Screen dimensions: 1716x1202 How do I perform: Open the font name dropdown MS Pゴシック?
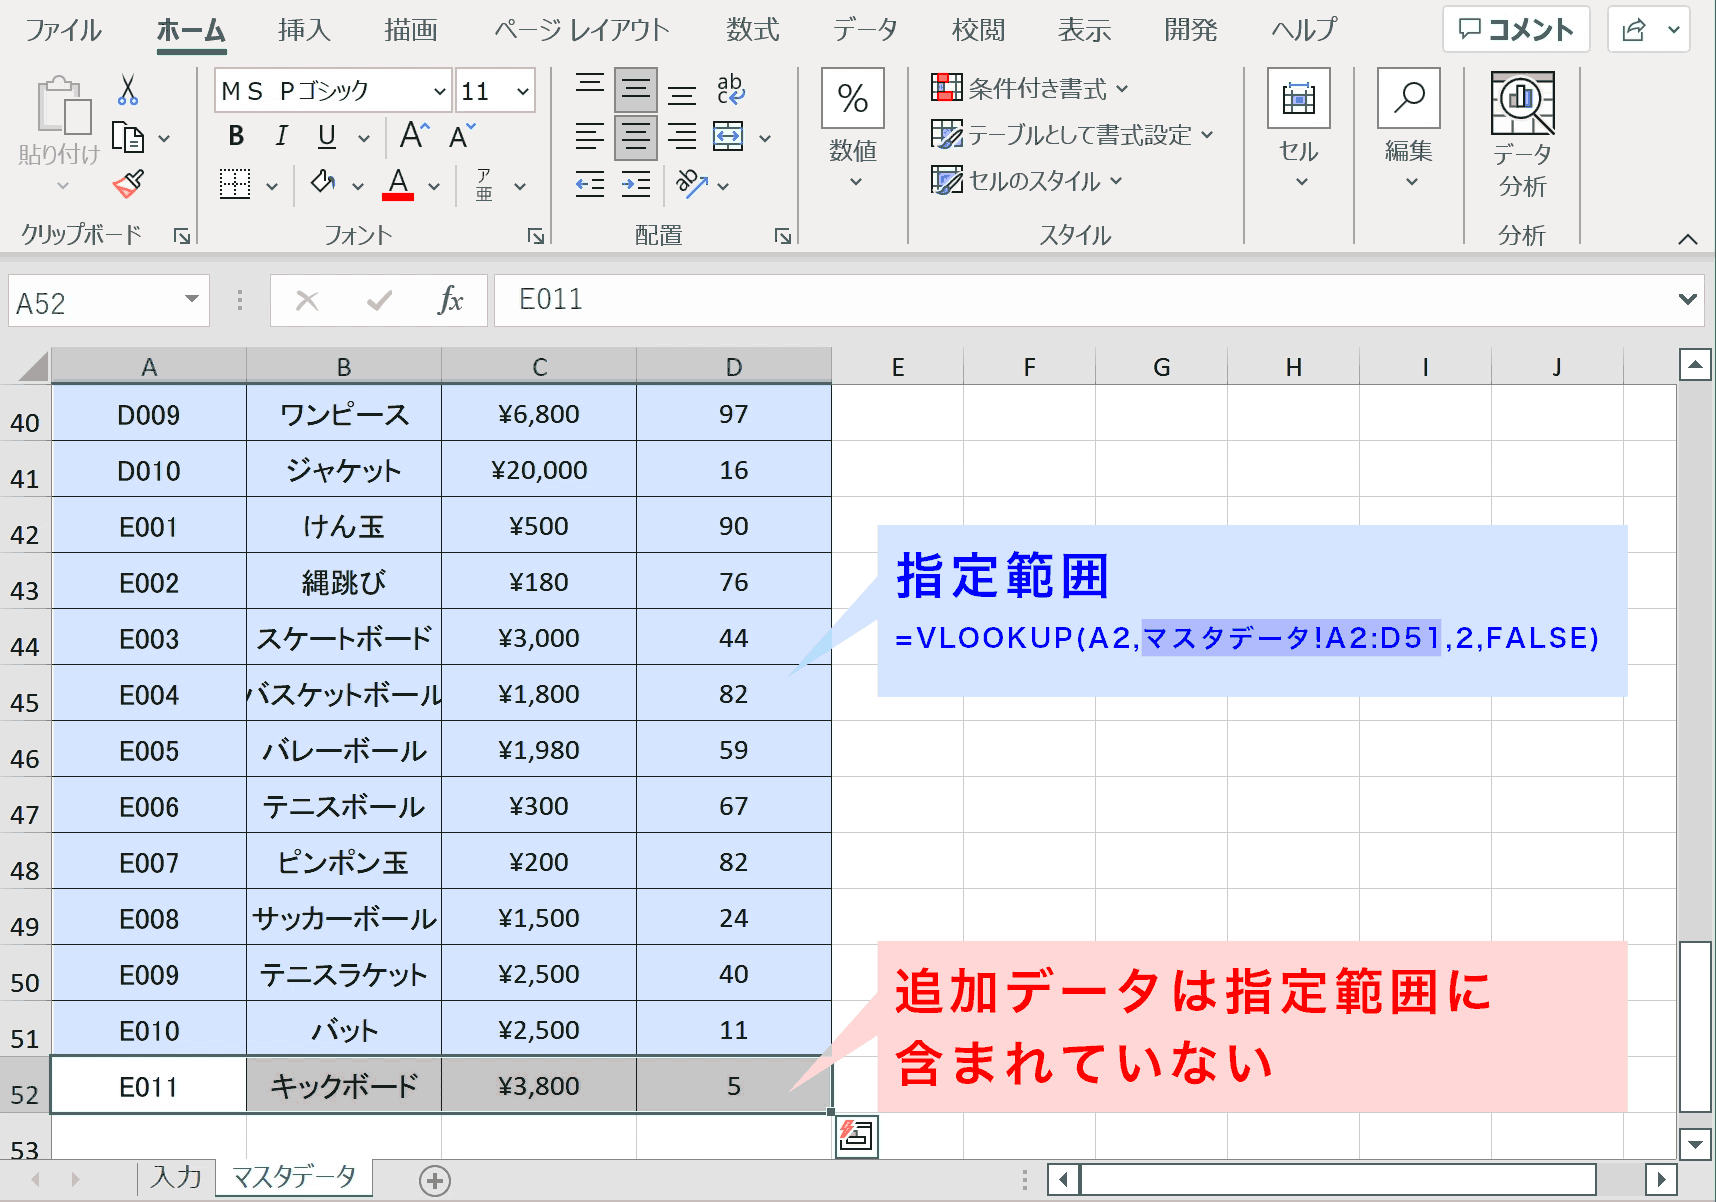(334, 91)
